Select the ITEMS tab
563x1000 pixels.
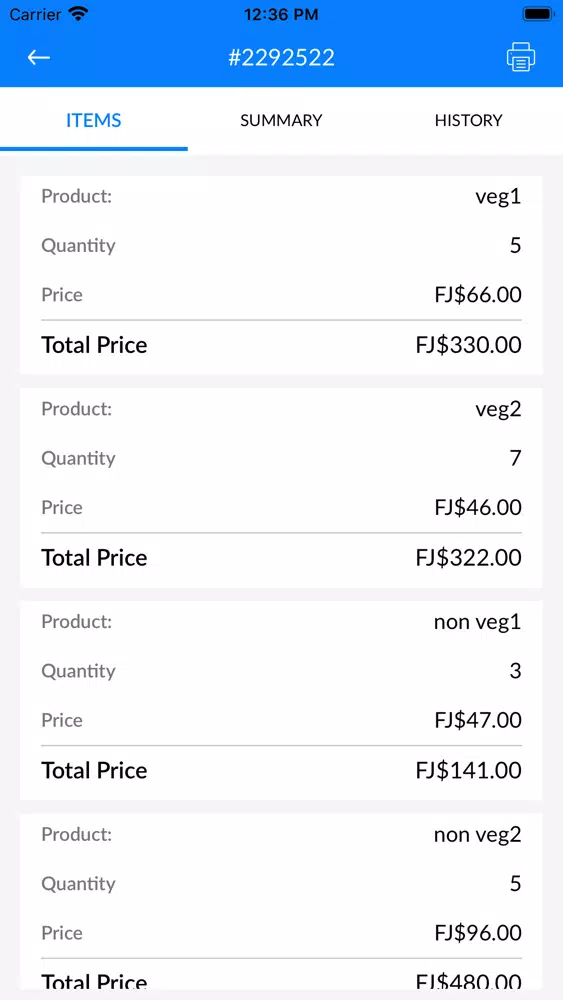point(94,120)
